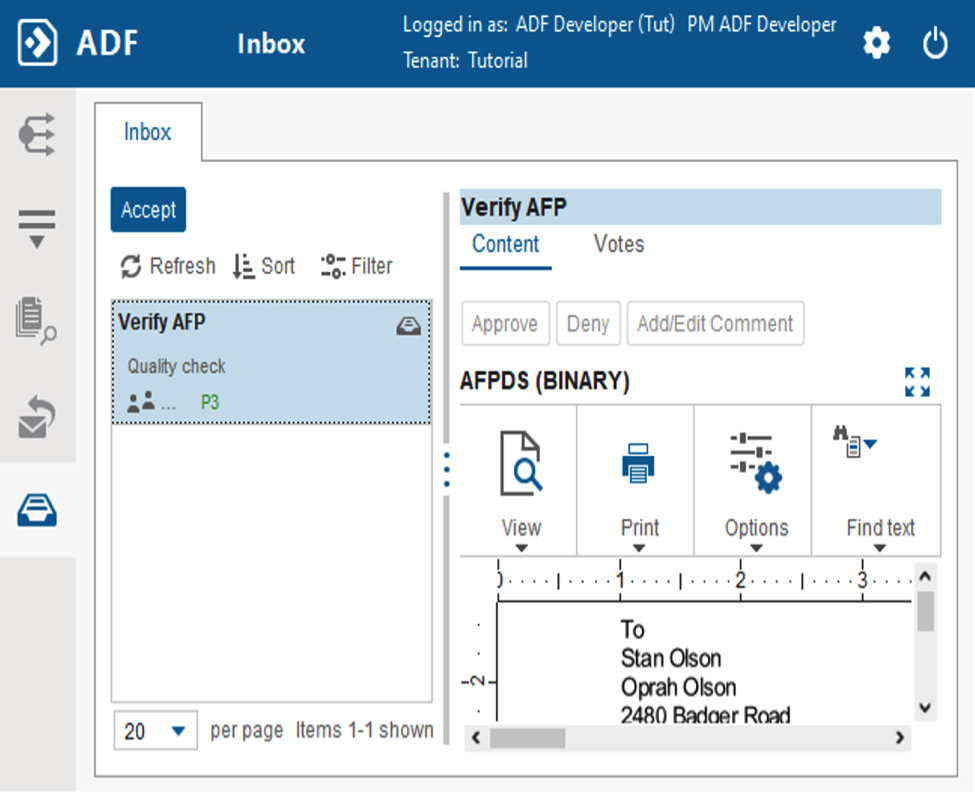Click the Inbox title in header

(x=271, y=44)
